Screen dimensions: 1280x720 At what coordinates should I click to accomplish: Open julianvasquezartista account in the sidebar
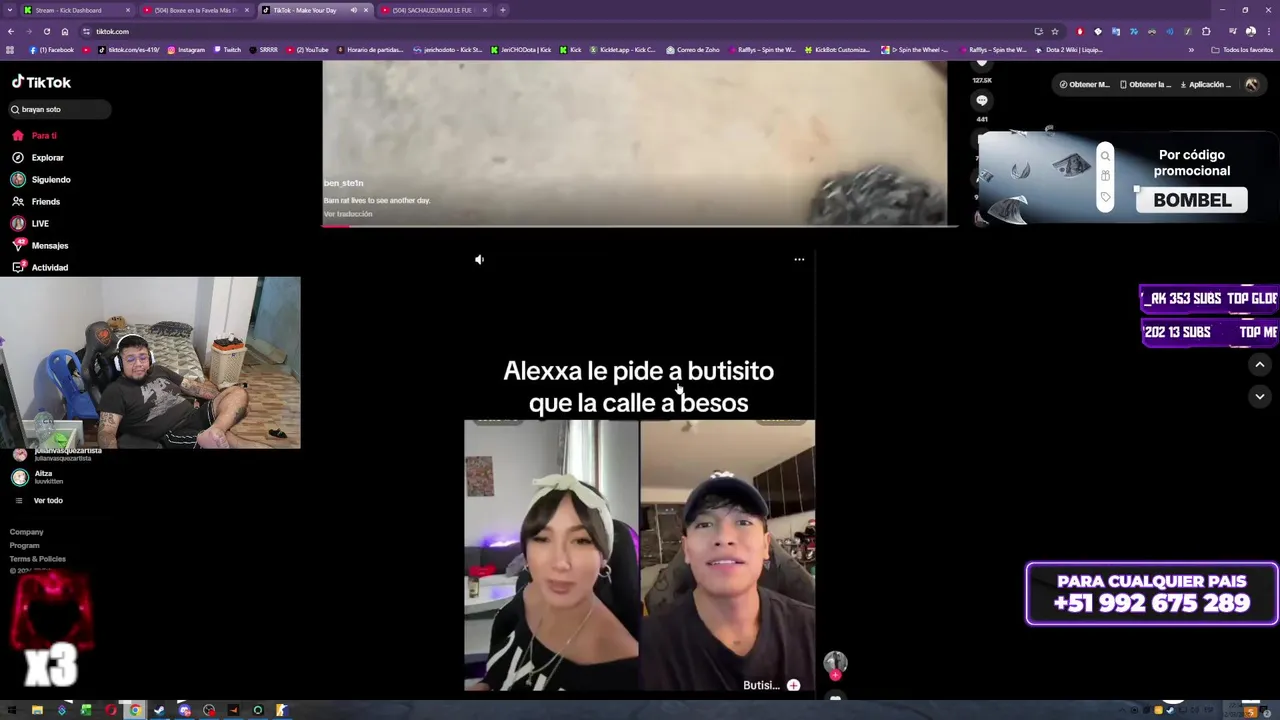[58, 453]
